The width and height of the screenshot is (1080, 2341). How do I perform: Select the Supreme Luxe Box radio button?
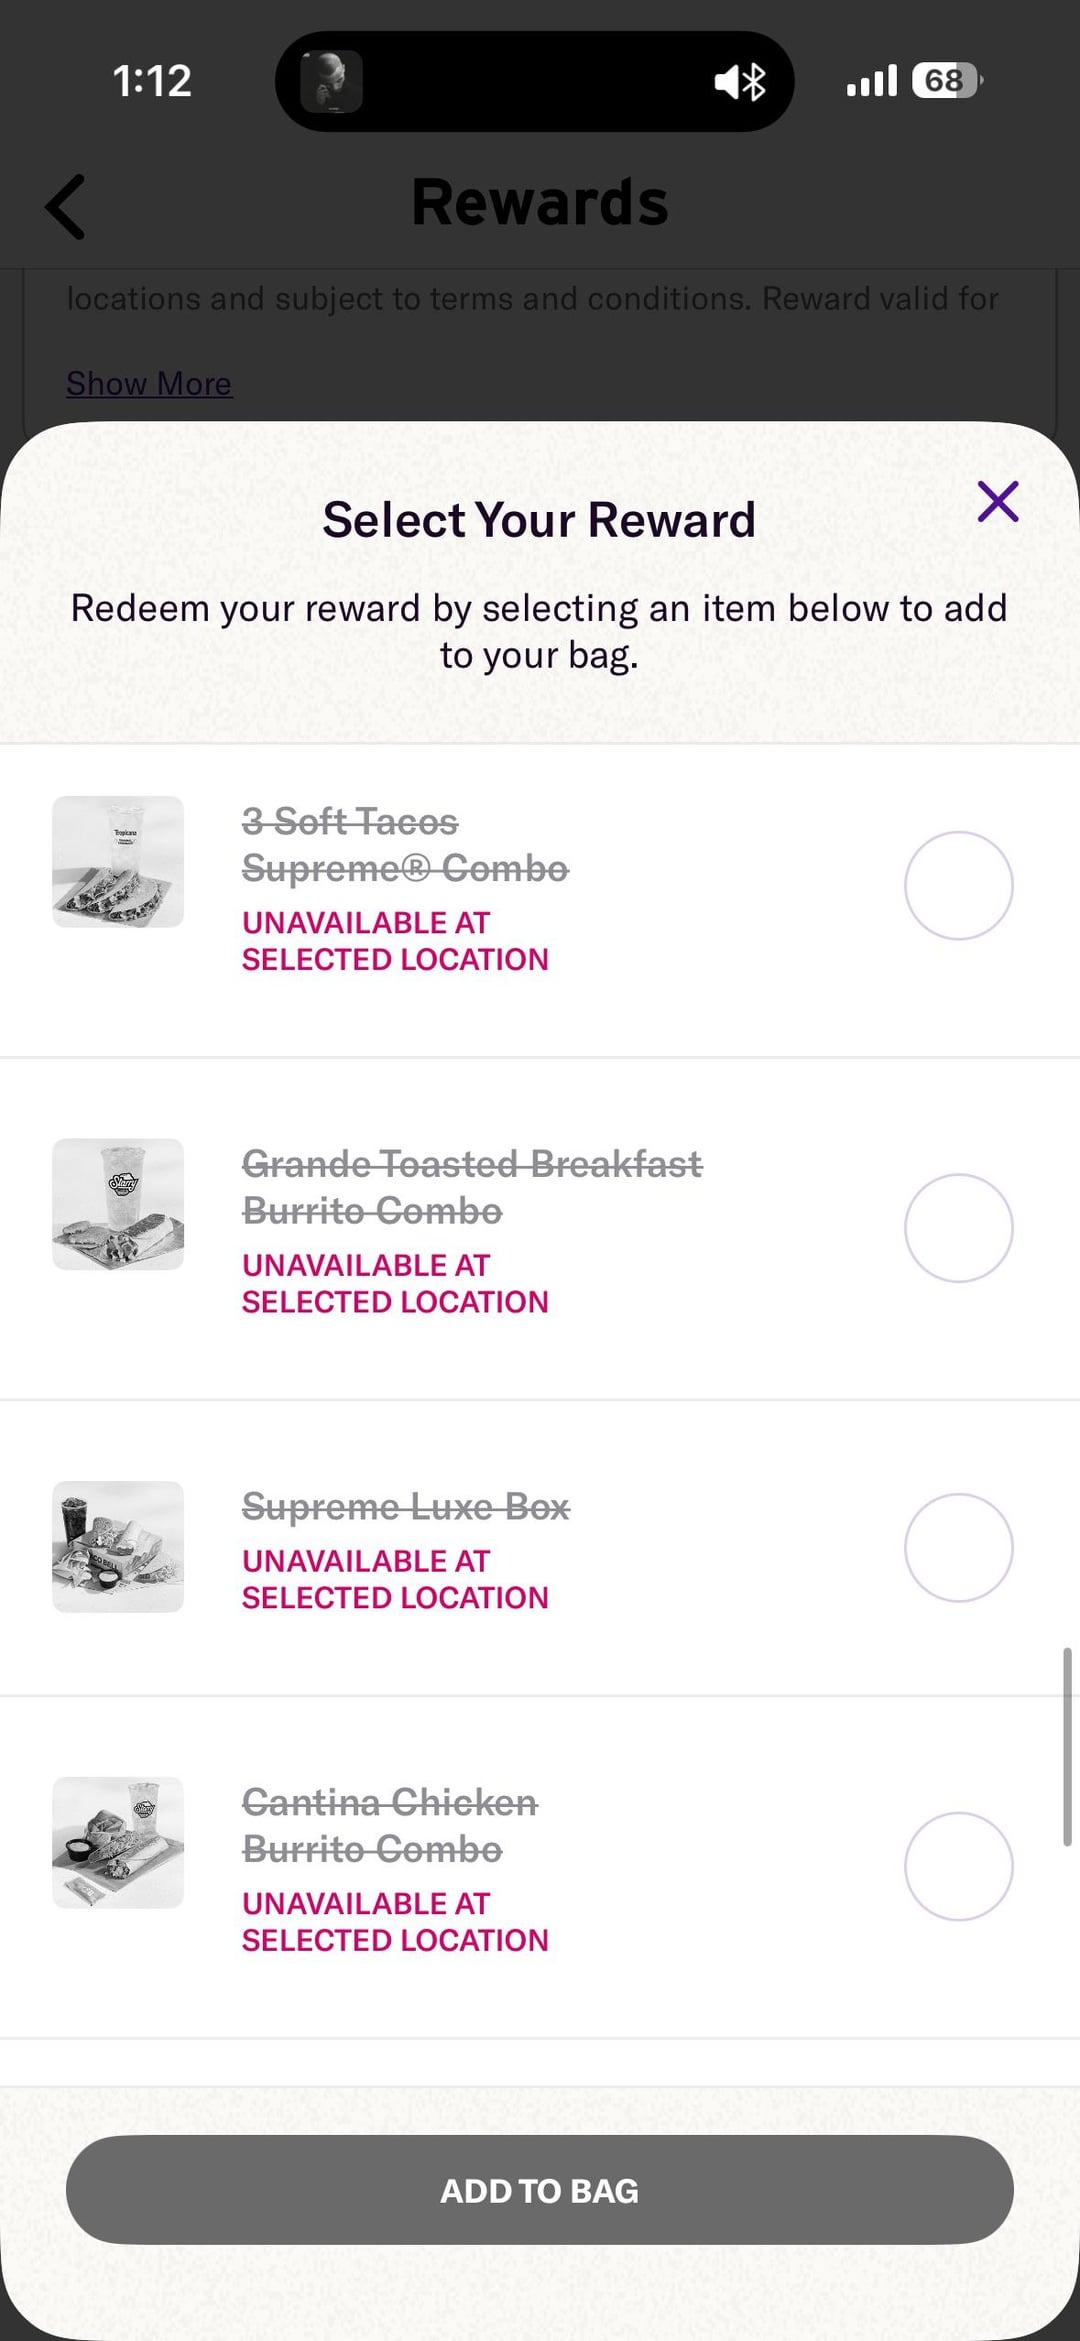(x=958, y=1547)
